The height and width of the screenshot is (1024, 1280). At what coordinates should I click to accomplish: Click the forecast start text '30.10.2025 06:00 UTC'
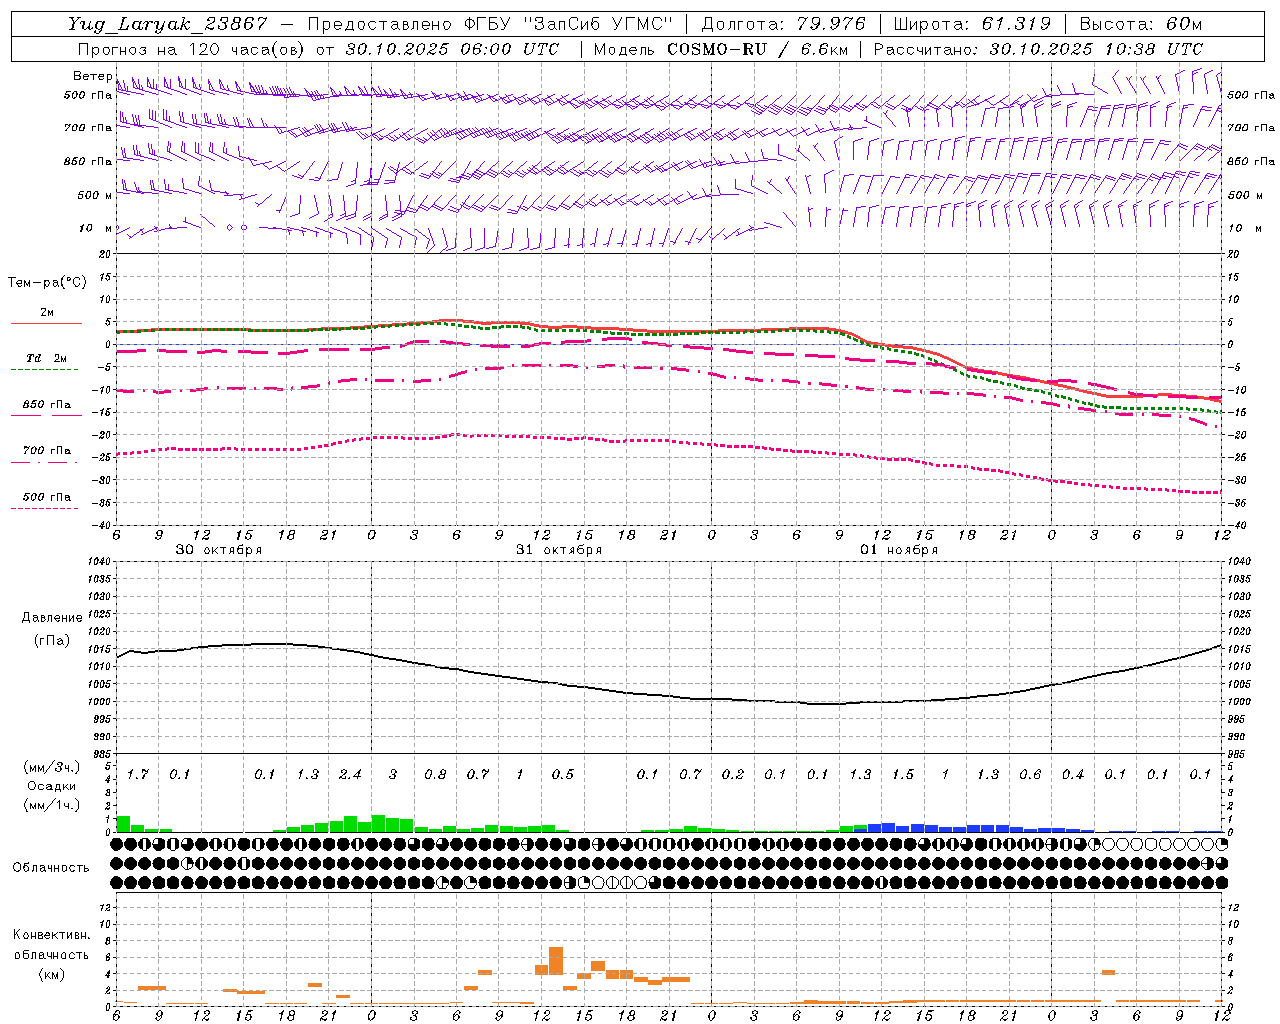tap(452, 49)
